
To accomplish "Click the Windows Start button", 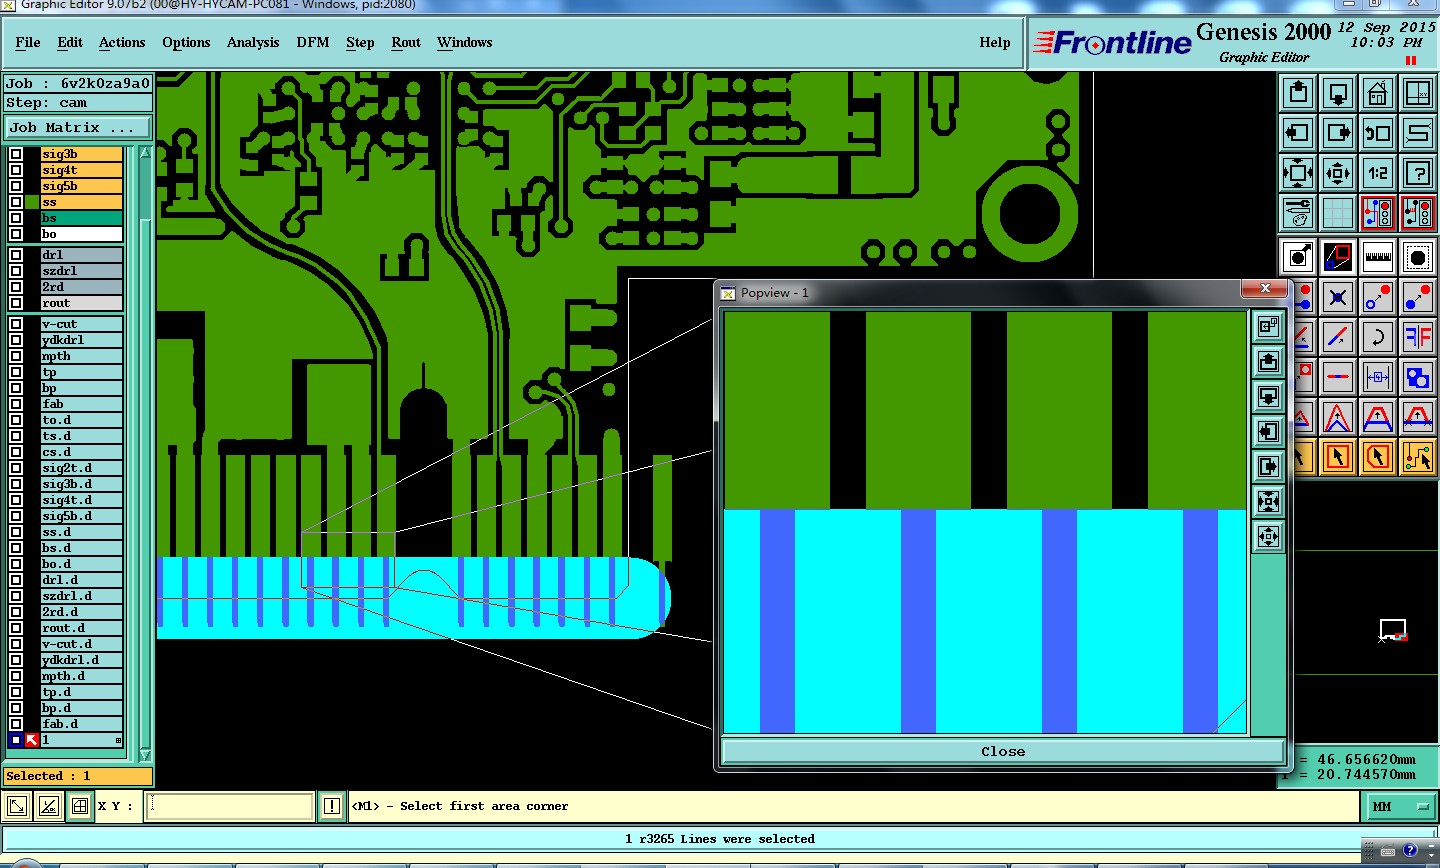I will (25, 862).
